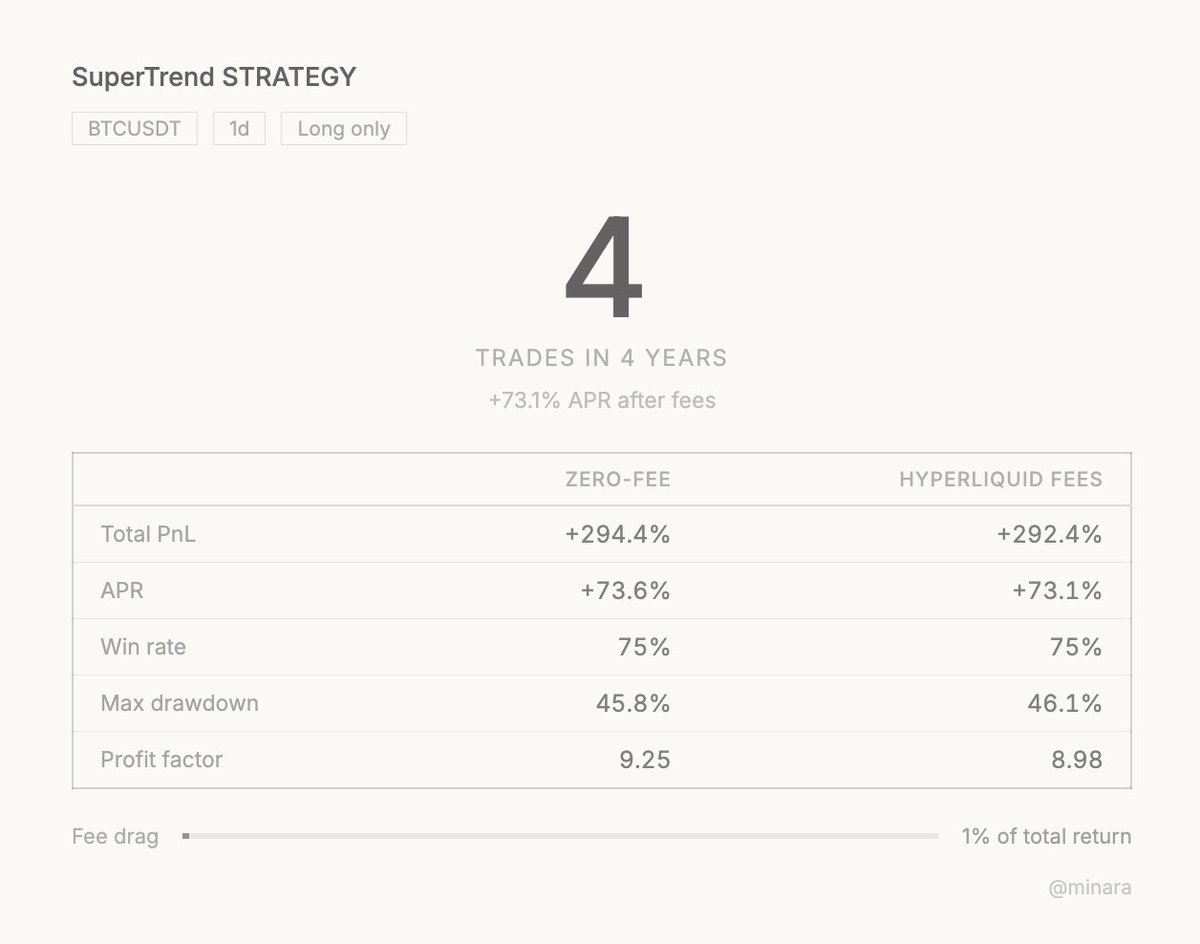Click the Long only tag
The width and height of the screenshot is (1200, 944).
(343, 129)
